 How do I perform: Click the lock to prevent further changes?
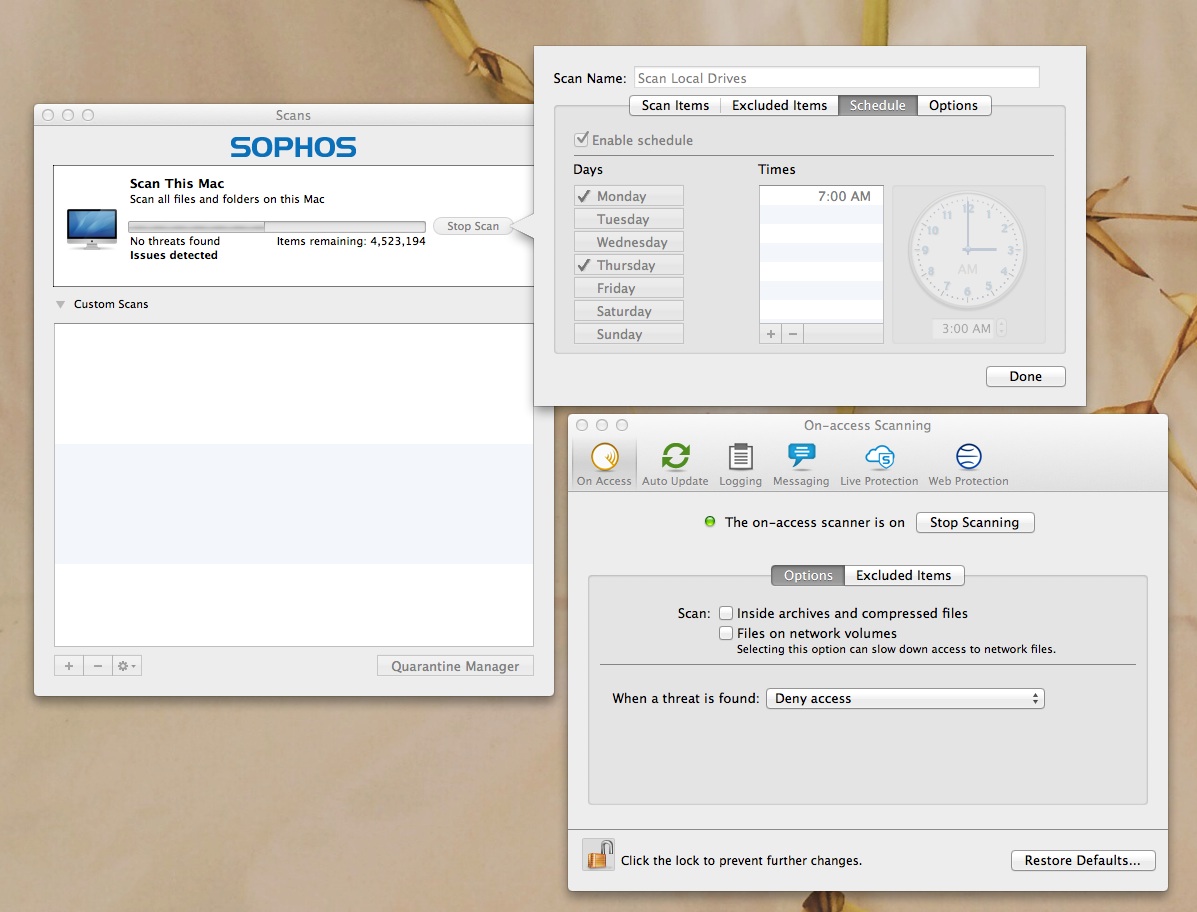point(598,856)
